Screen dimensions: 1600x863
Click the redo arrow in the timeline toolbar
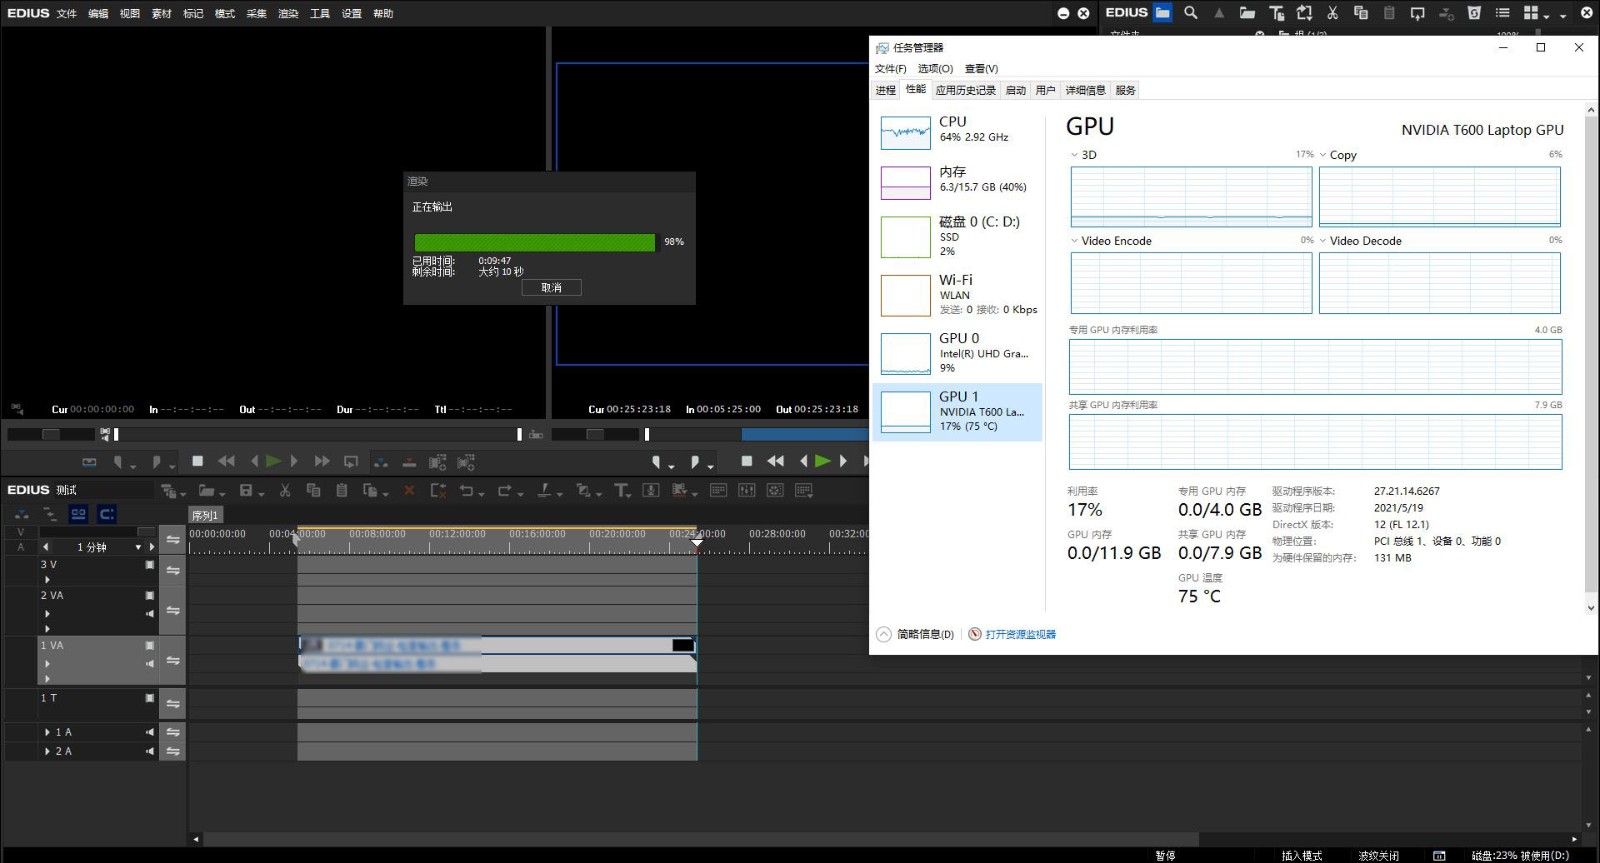[x=504, y=490]
